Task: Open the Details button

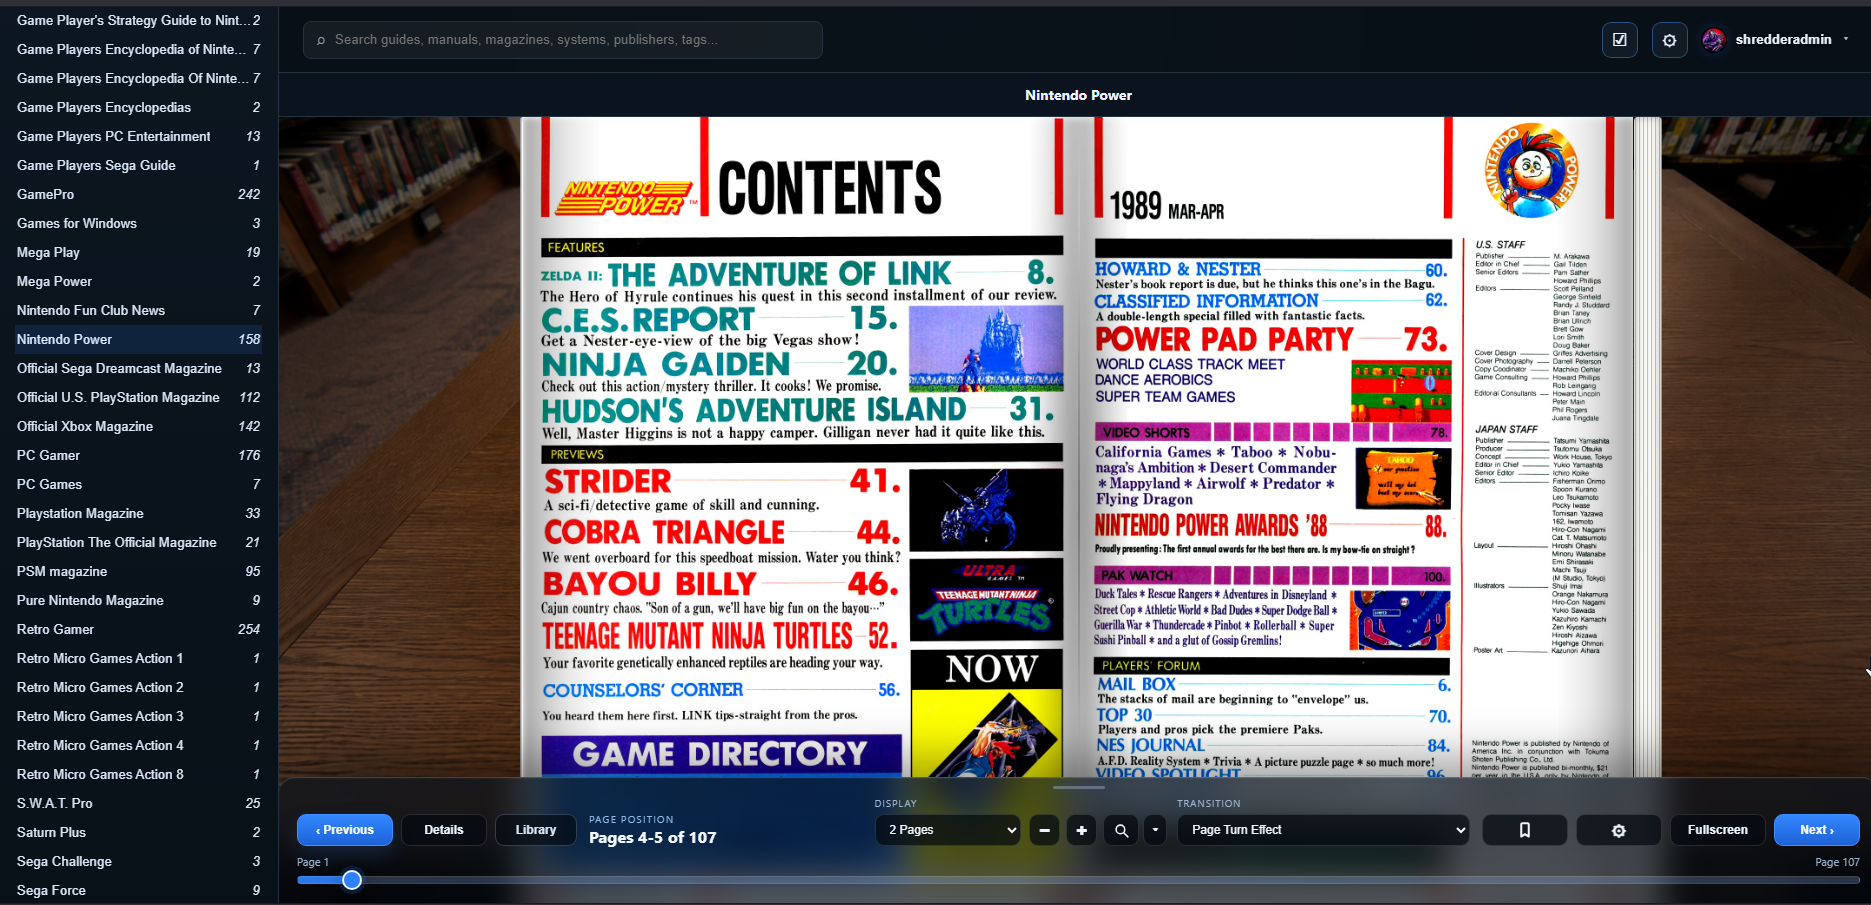Action: [x=444, y=830]
